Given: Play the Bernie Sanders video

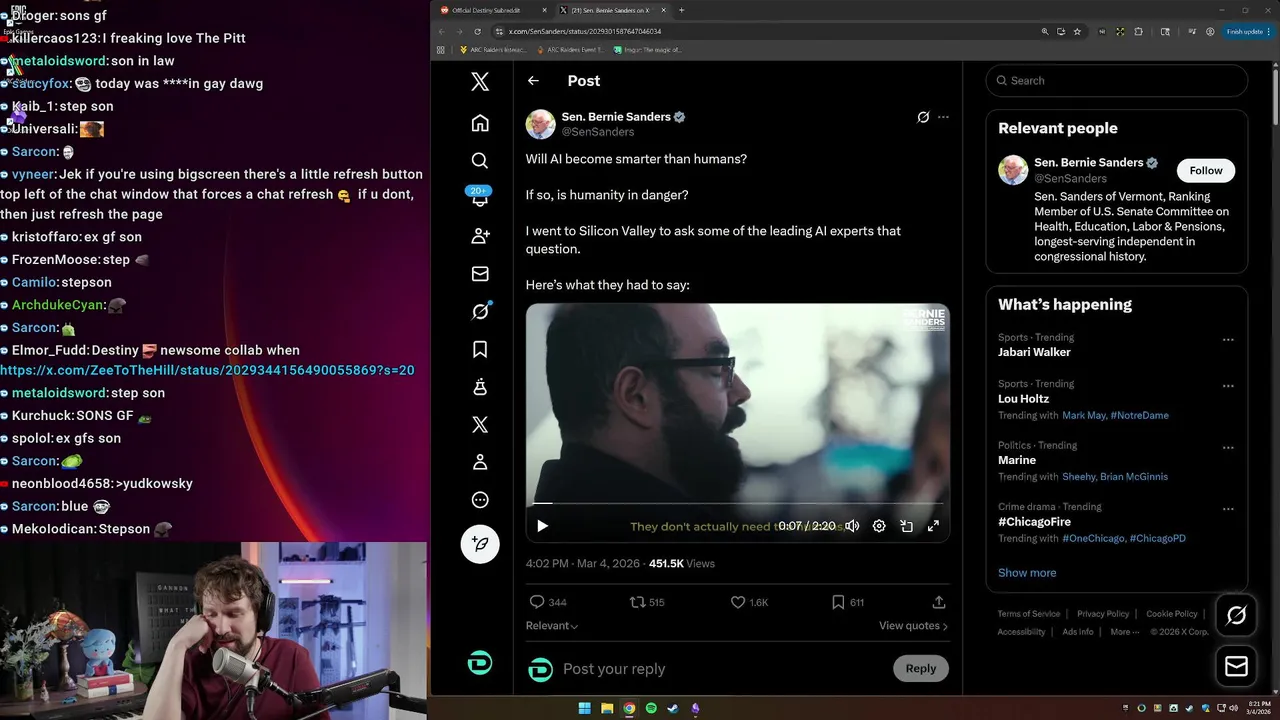Looking at the screenshot, I should pyautogui.click(x=542, y=526).
